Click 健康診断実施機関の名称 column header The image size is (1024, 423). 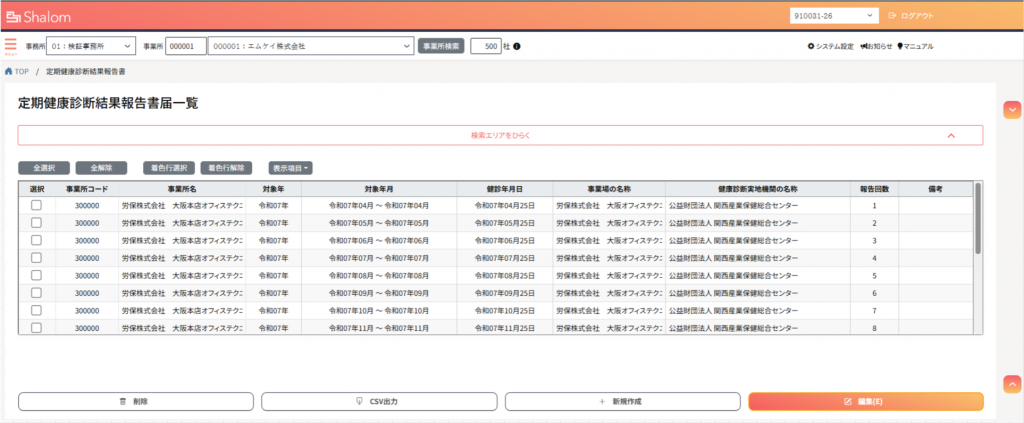click(758, 189)
